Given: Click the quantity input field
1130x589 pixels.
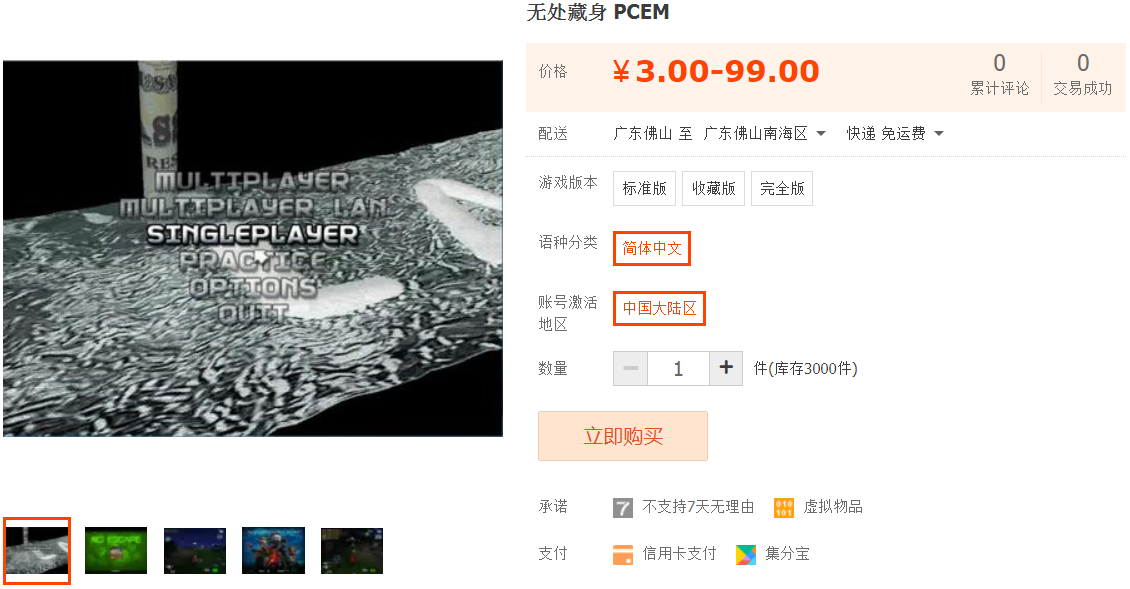Looking at the screenshot, I should pyautogui.click(x=678, y=368).
